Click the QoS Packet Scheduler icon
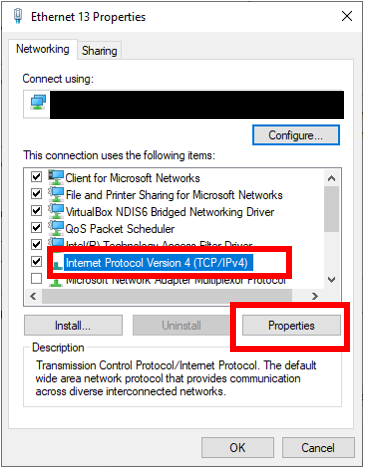This screenshot has width=368, height=472. pos(56,228)
